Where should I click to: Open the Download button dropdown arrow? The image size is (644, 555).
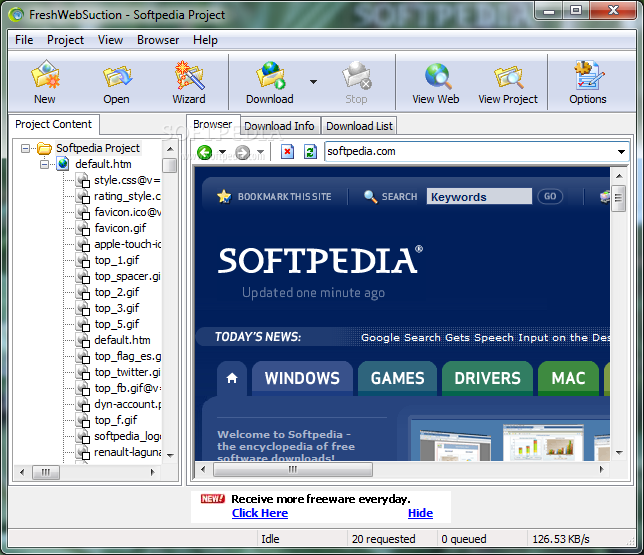click(x=313, y=82)
